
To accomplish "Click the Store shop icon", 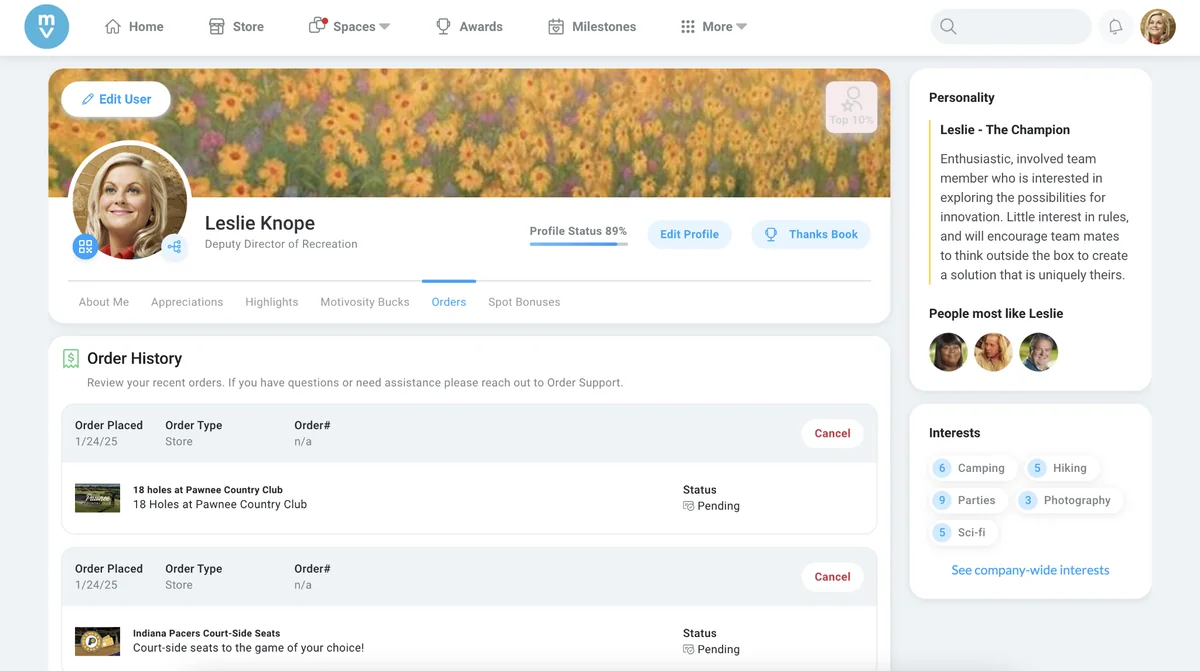I will (217, 27).
